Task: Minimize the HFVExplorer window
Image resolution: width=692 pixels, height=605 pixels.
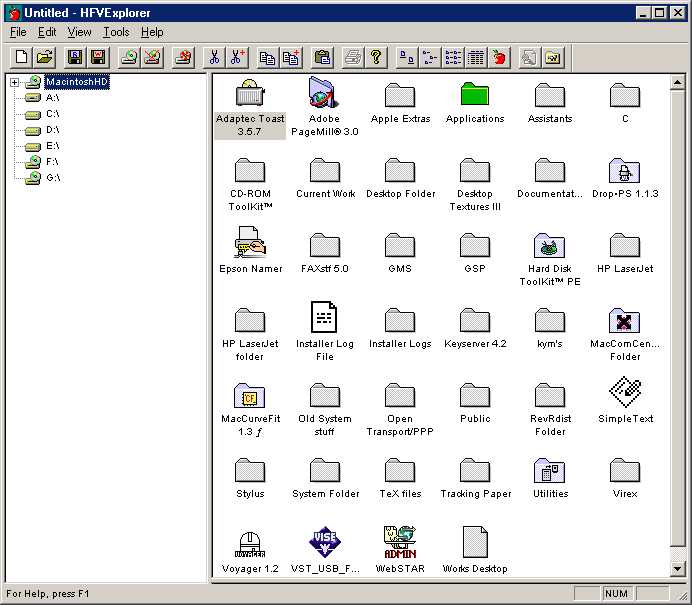Action: pyautogui.click(x=643, y=13)
